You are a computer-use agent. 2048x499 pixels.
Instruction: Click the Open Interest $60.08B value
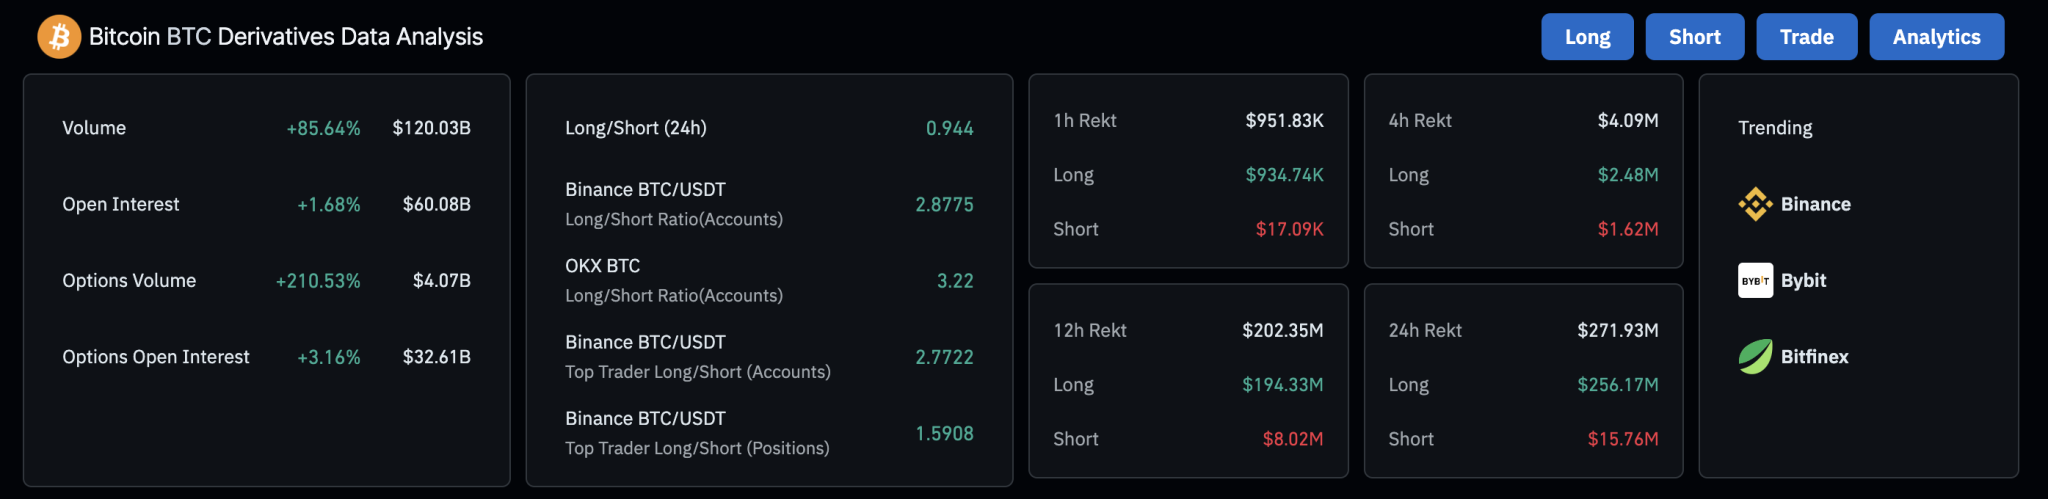(x=436, y=204)
